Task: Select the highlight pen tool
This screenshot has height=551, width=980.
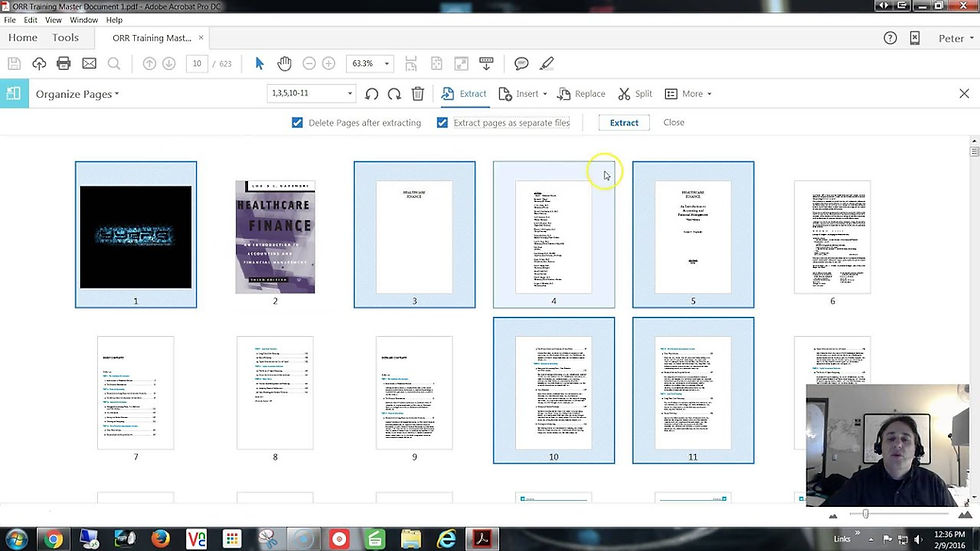Action: [546, 63]
